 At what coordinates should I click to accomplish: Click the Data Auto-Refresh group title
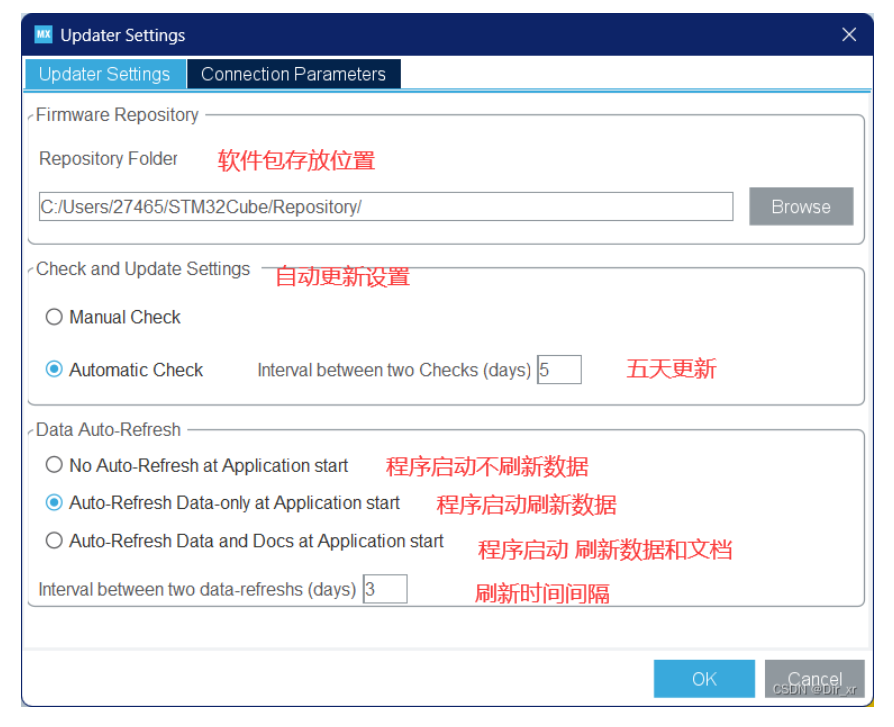(108, 429)
